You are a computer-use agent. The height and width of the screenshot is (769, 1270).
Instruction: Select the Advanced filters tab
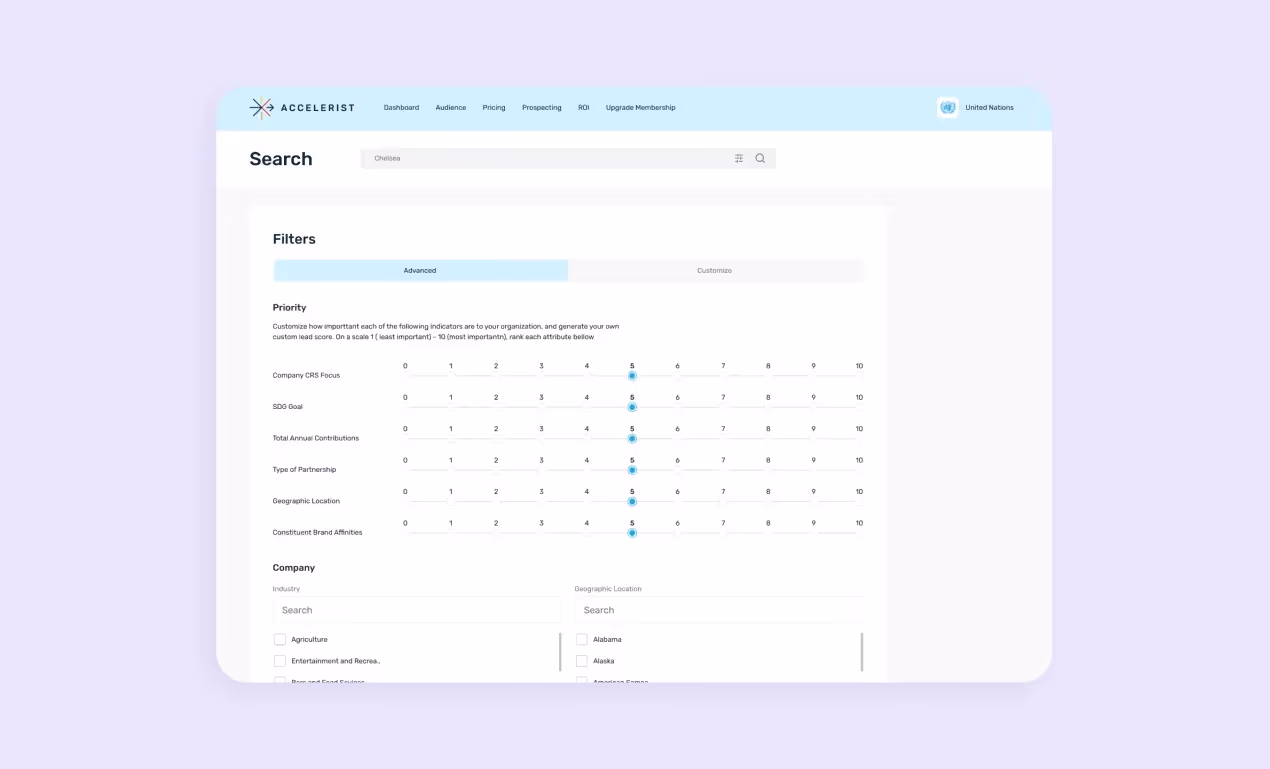420,270
